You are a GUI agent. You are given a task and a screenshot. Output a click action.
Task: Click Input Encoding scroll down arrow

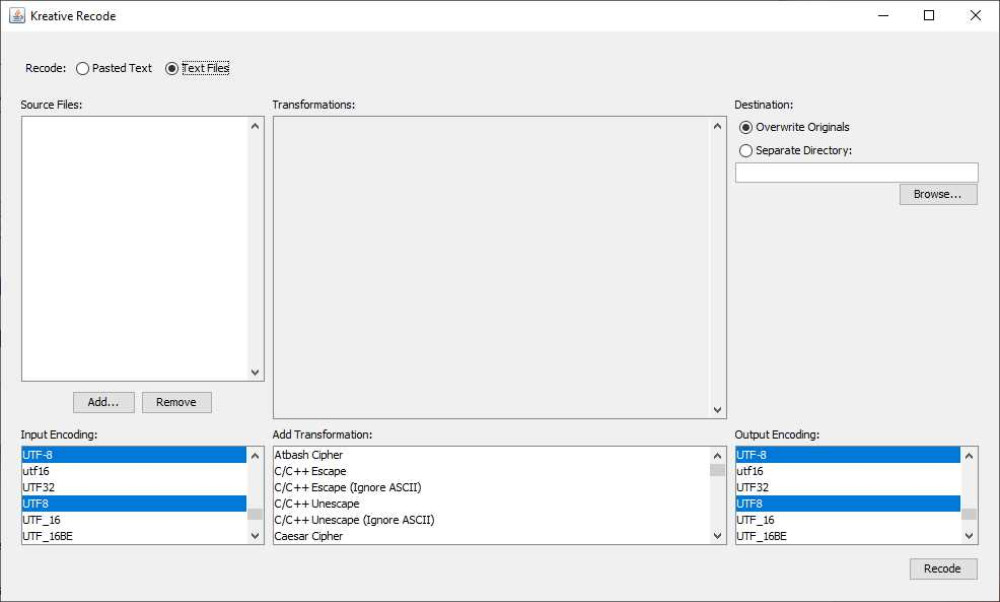[255, 536]
